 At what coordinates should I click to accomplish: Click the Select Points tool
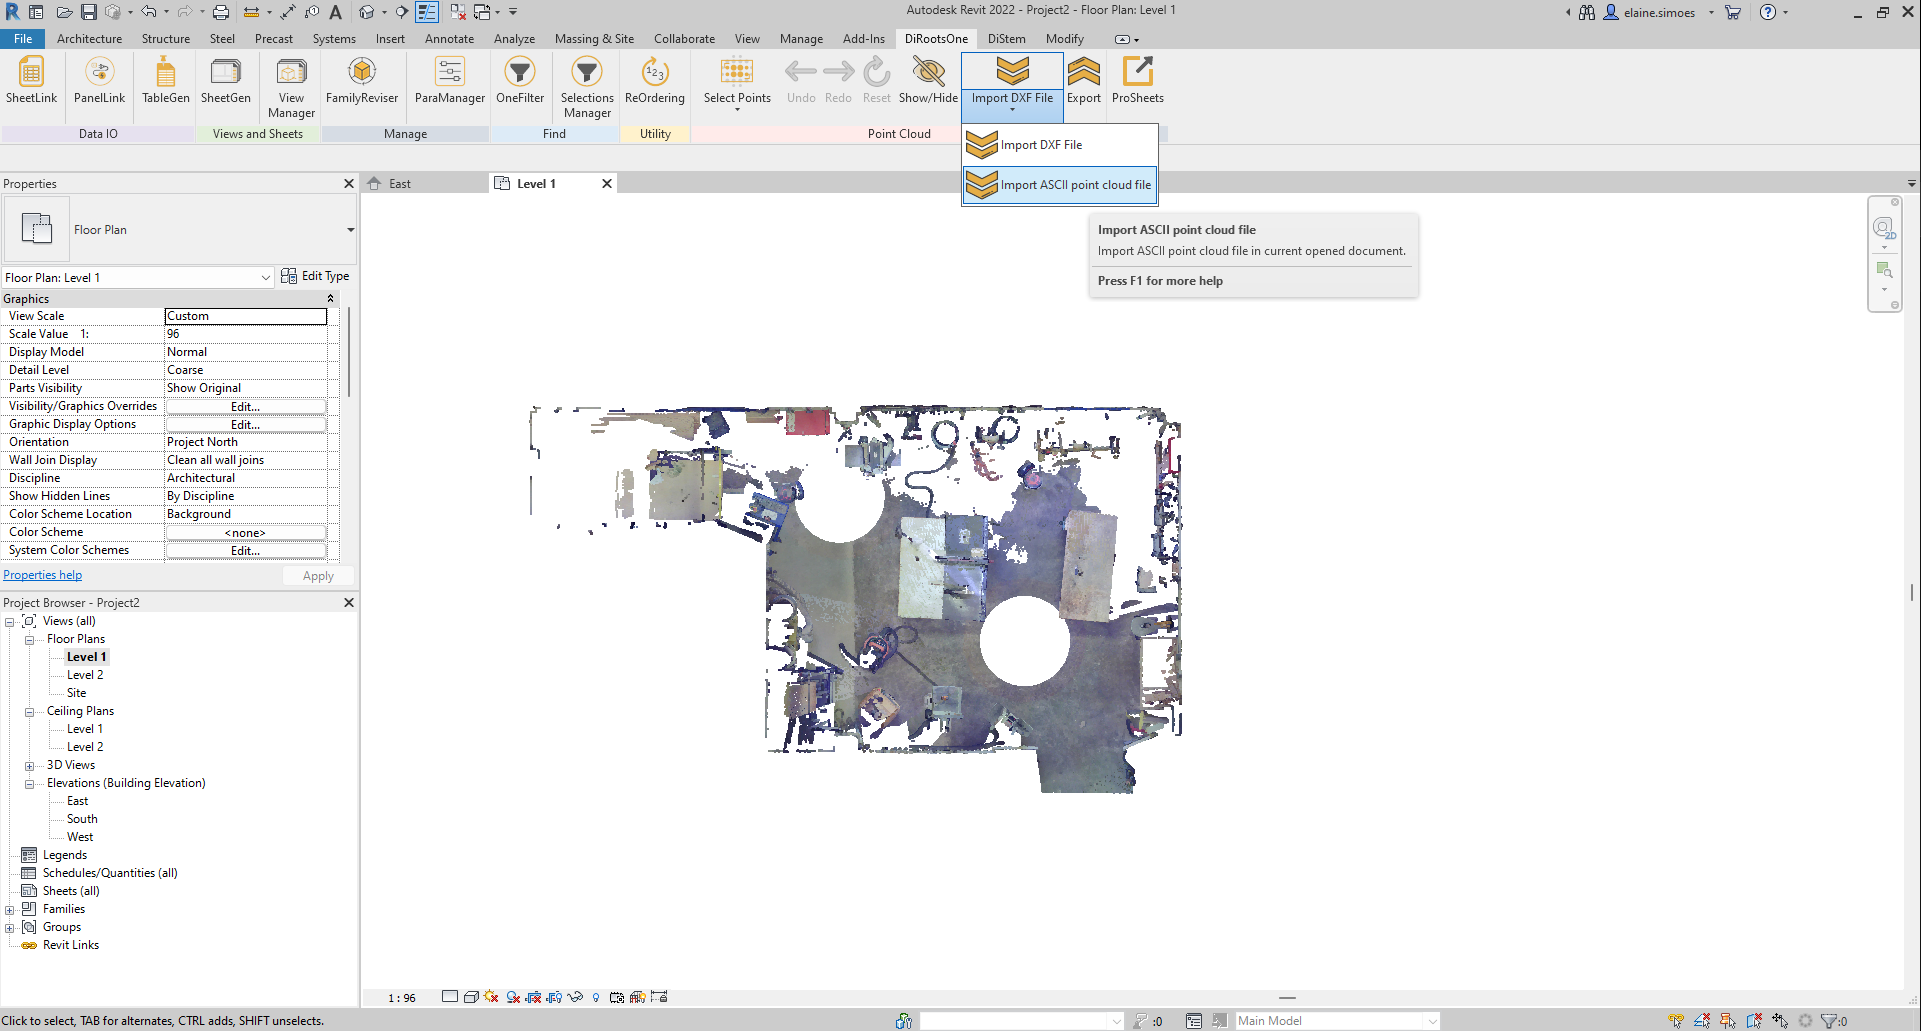pos(737,80)
